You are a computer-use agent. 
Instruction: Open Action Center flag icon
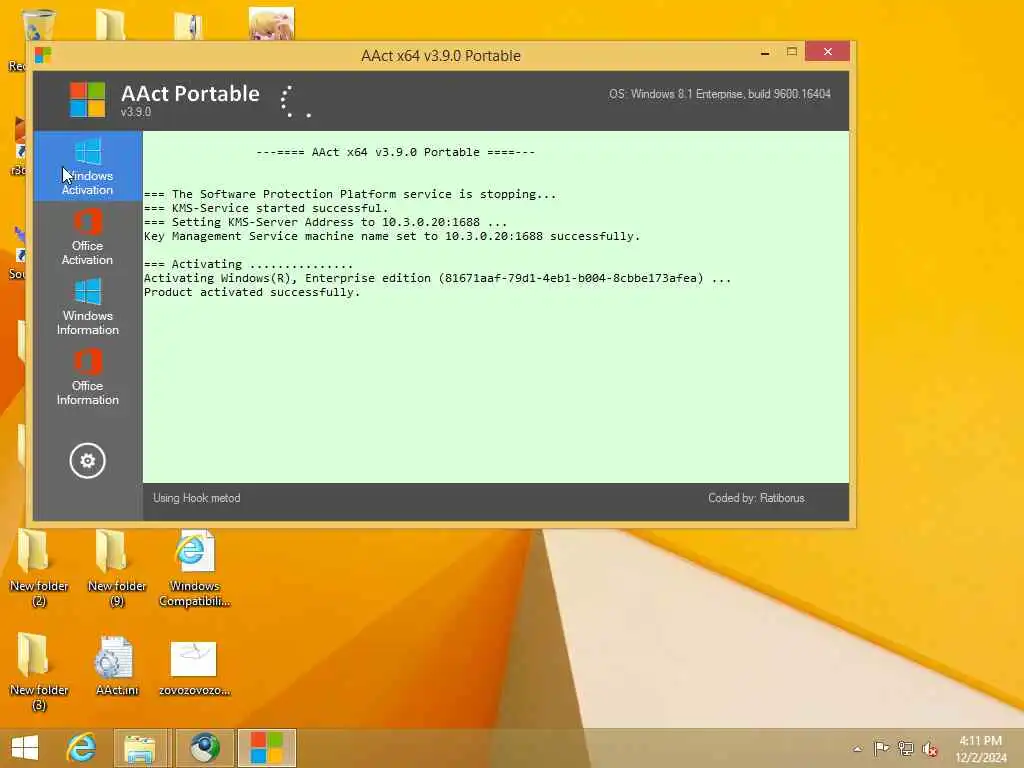coord(882,748)
